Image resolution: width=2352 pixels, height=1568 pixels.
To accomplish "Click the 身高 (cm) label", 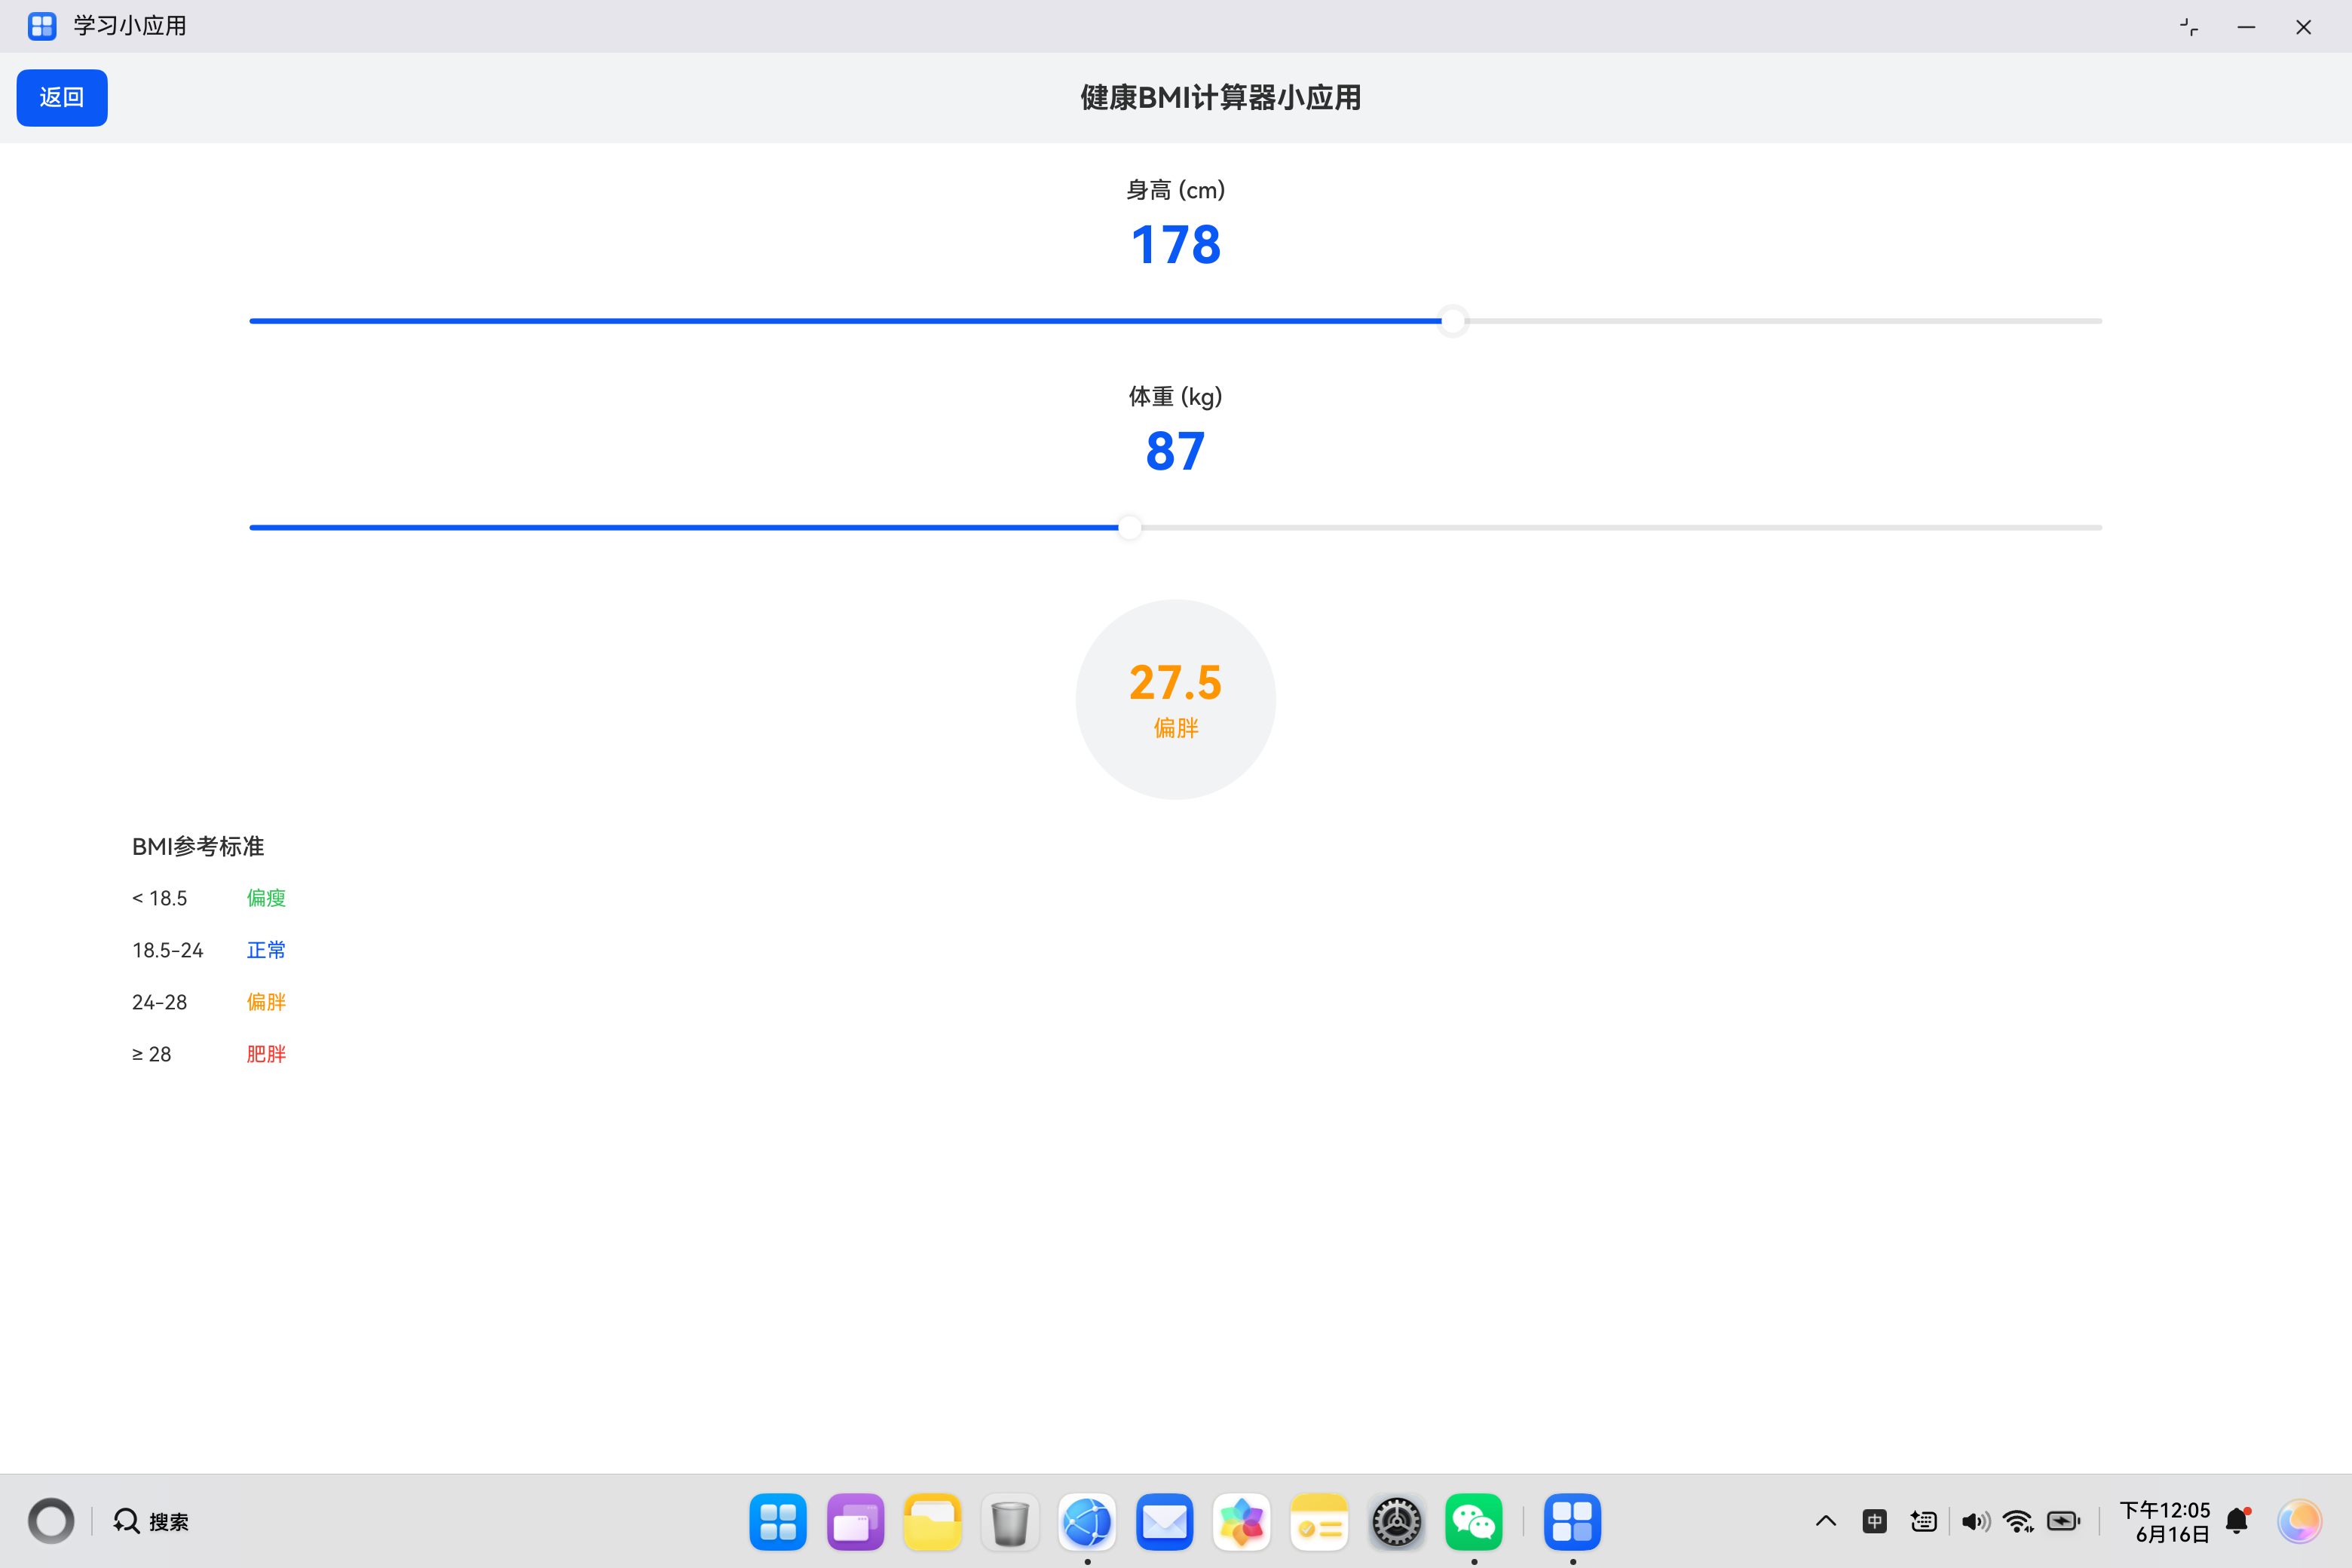I will [1175, 190].
